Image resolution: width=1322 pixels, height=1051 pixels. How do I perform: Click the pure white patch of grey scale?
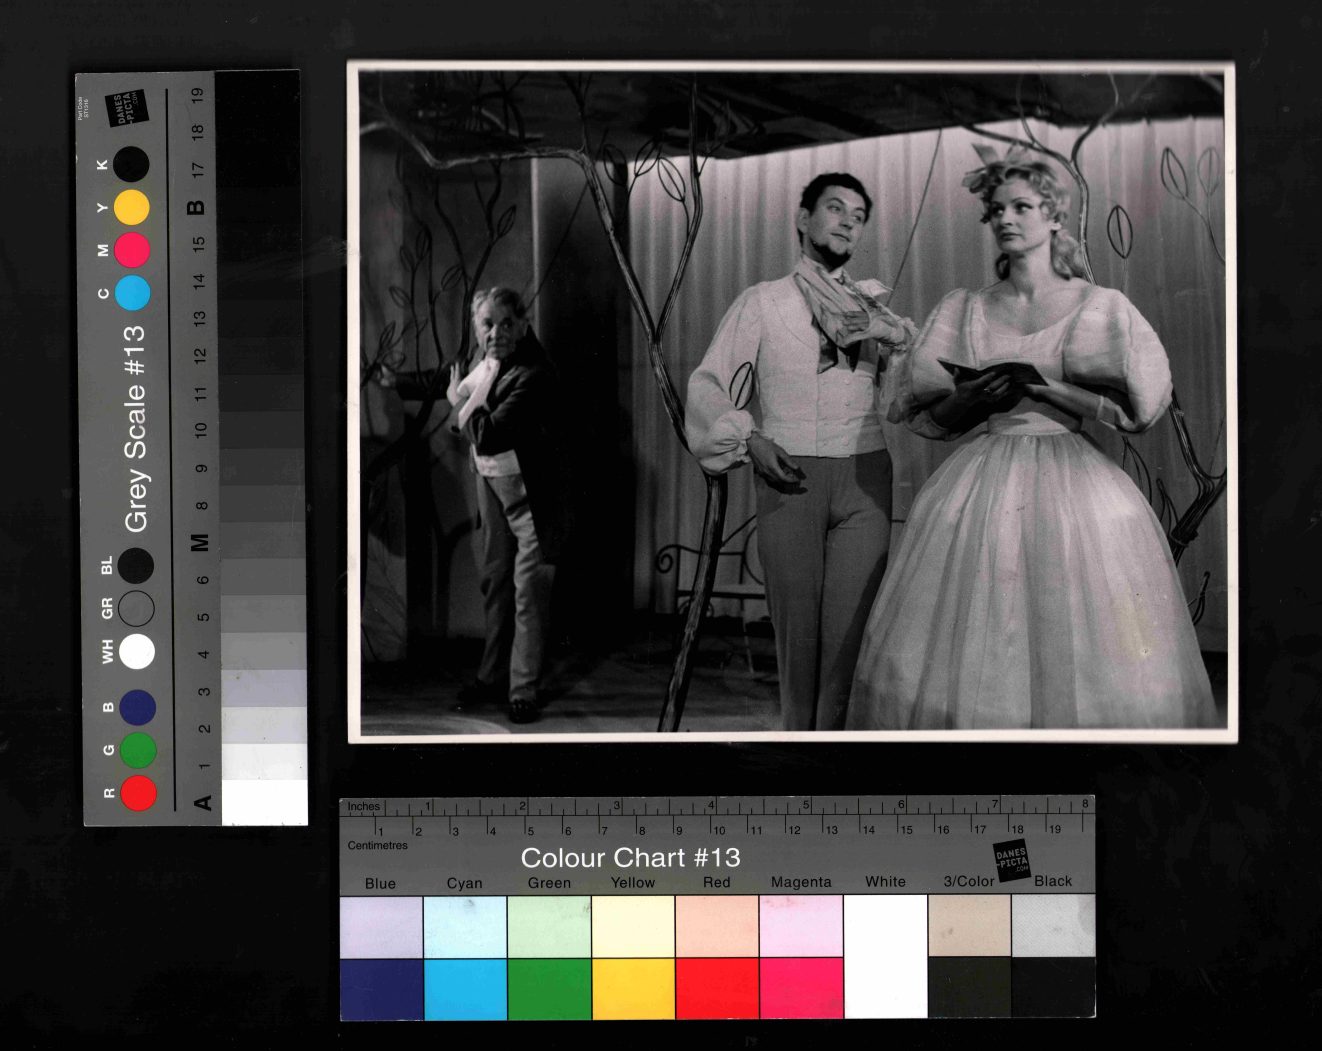264,802
